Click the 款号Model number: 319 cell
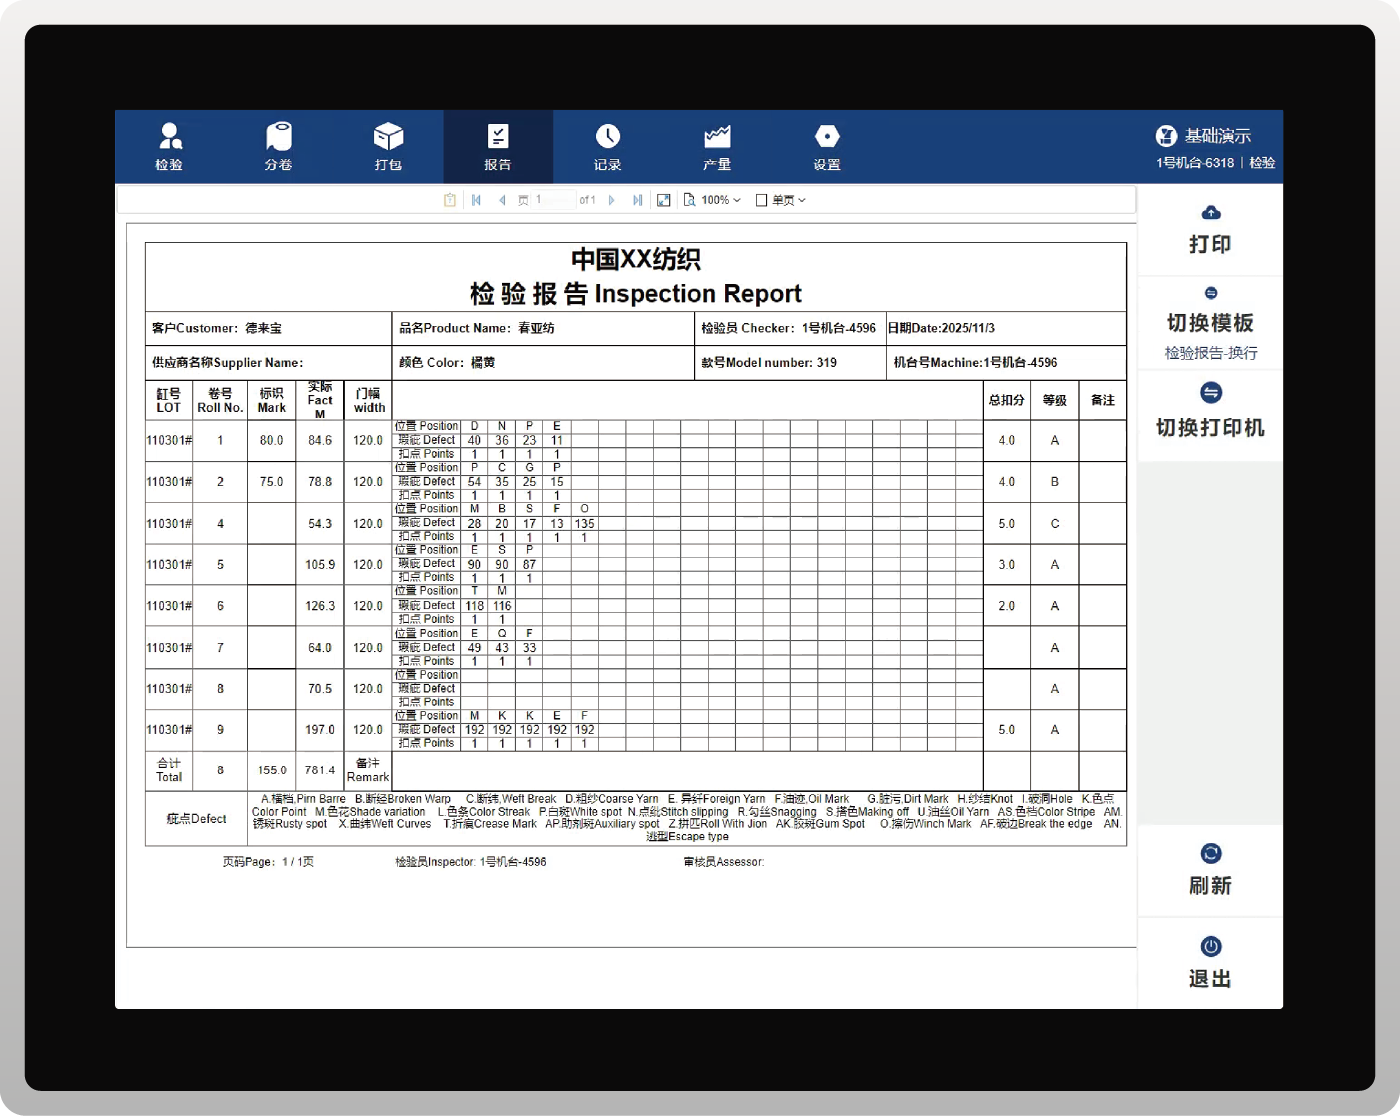This screenshot has width=1400, height=1116. click(x=790, y=363)
